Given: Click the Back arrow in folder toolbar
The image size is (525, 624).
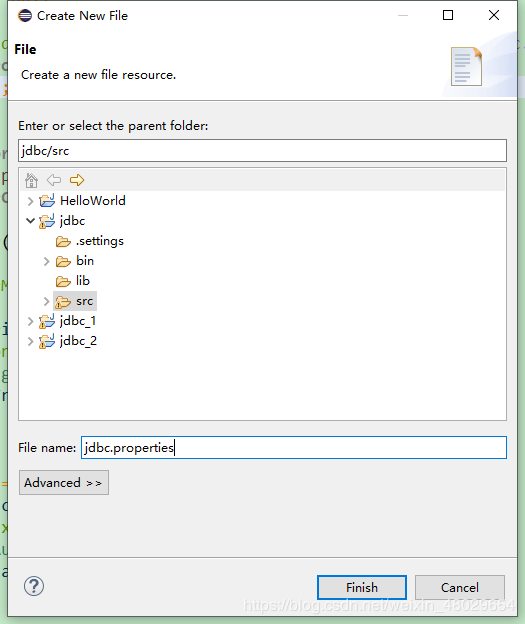Looking at the screenshot, I should coord(54,180).
